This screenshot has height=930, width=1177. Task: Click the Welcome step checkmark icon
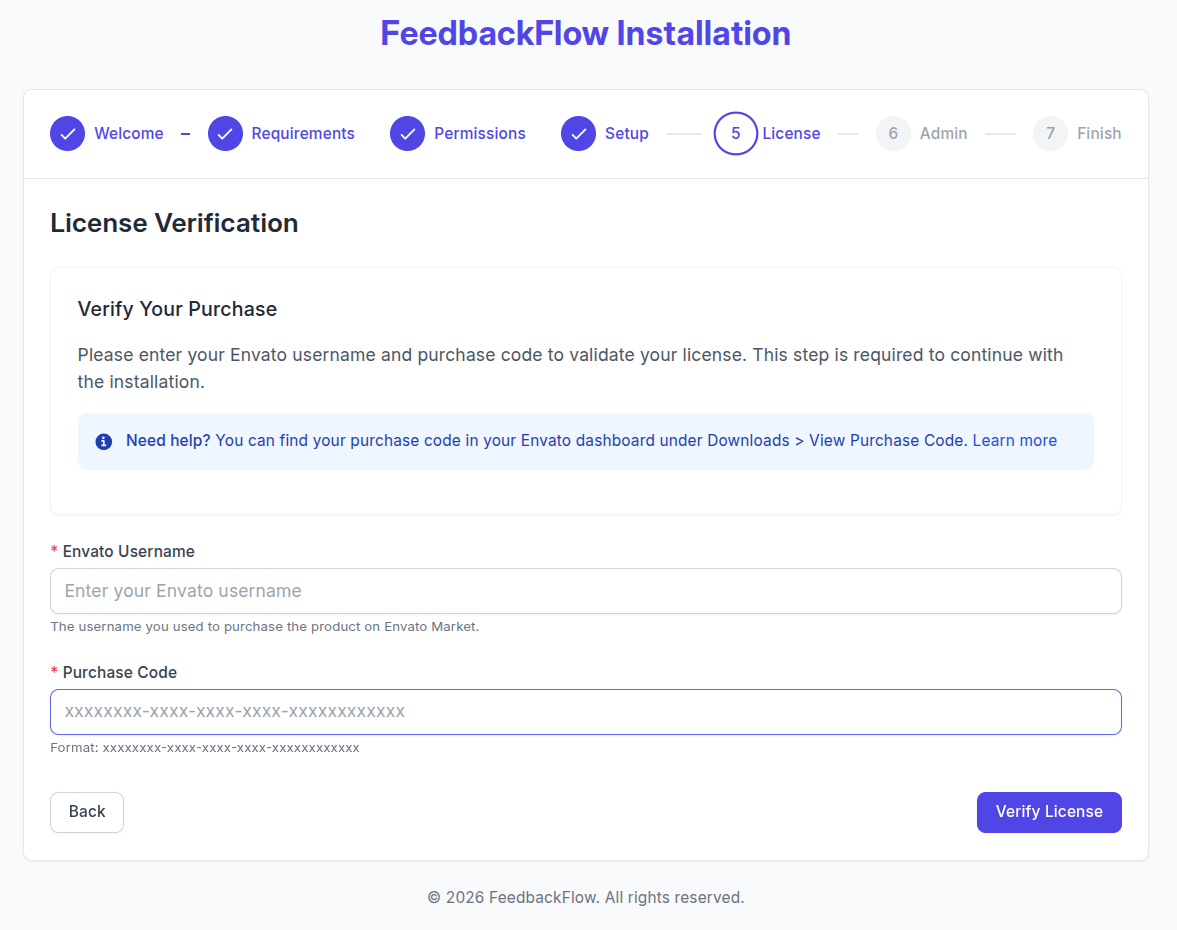pyautogui.click(x=67, y=133)
